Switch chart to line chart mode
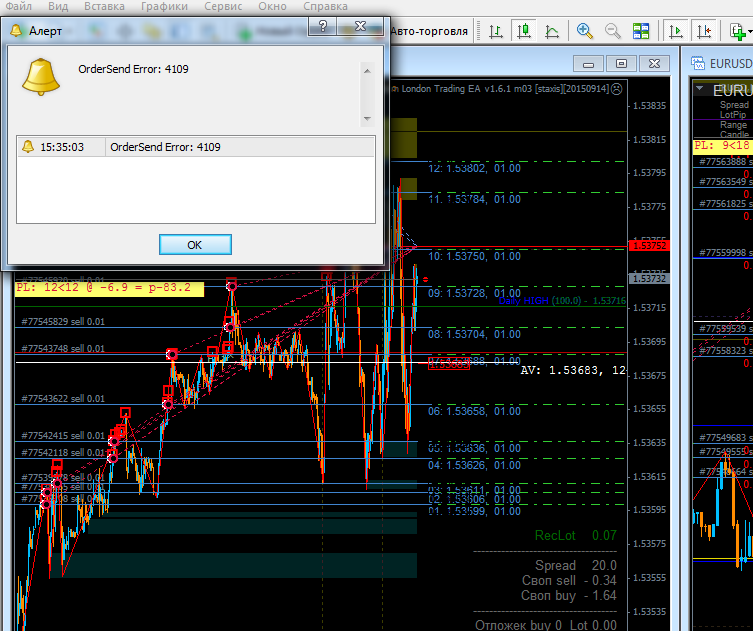Image resolution: width=753 pixels, height=631 pixels. click(x=552, y=32)
